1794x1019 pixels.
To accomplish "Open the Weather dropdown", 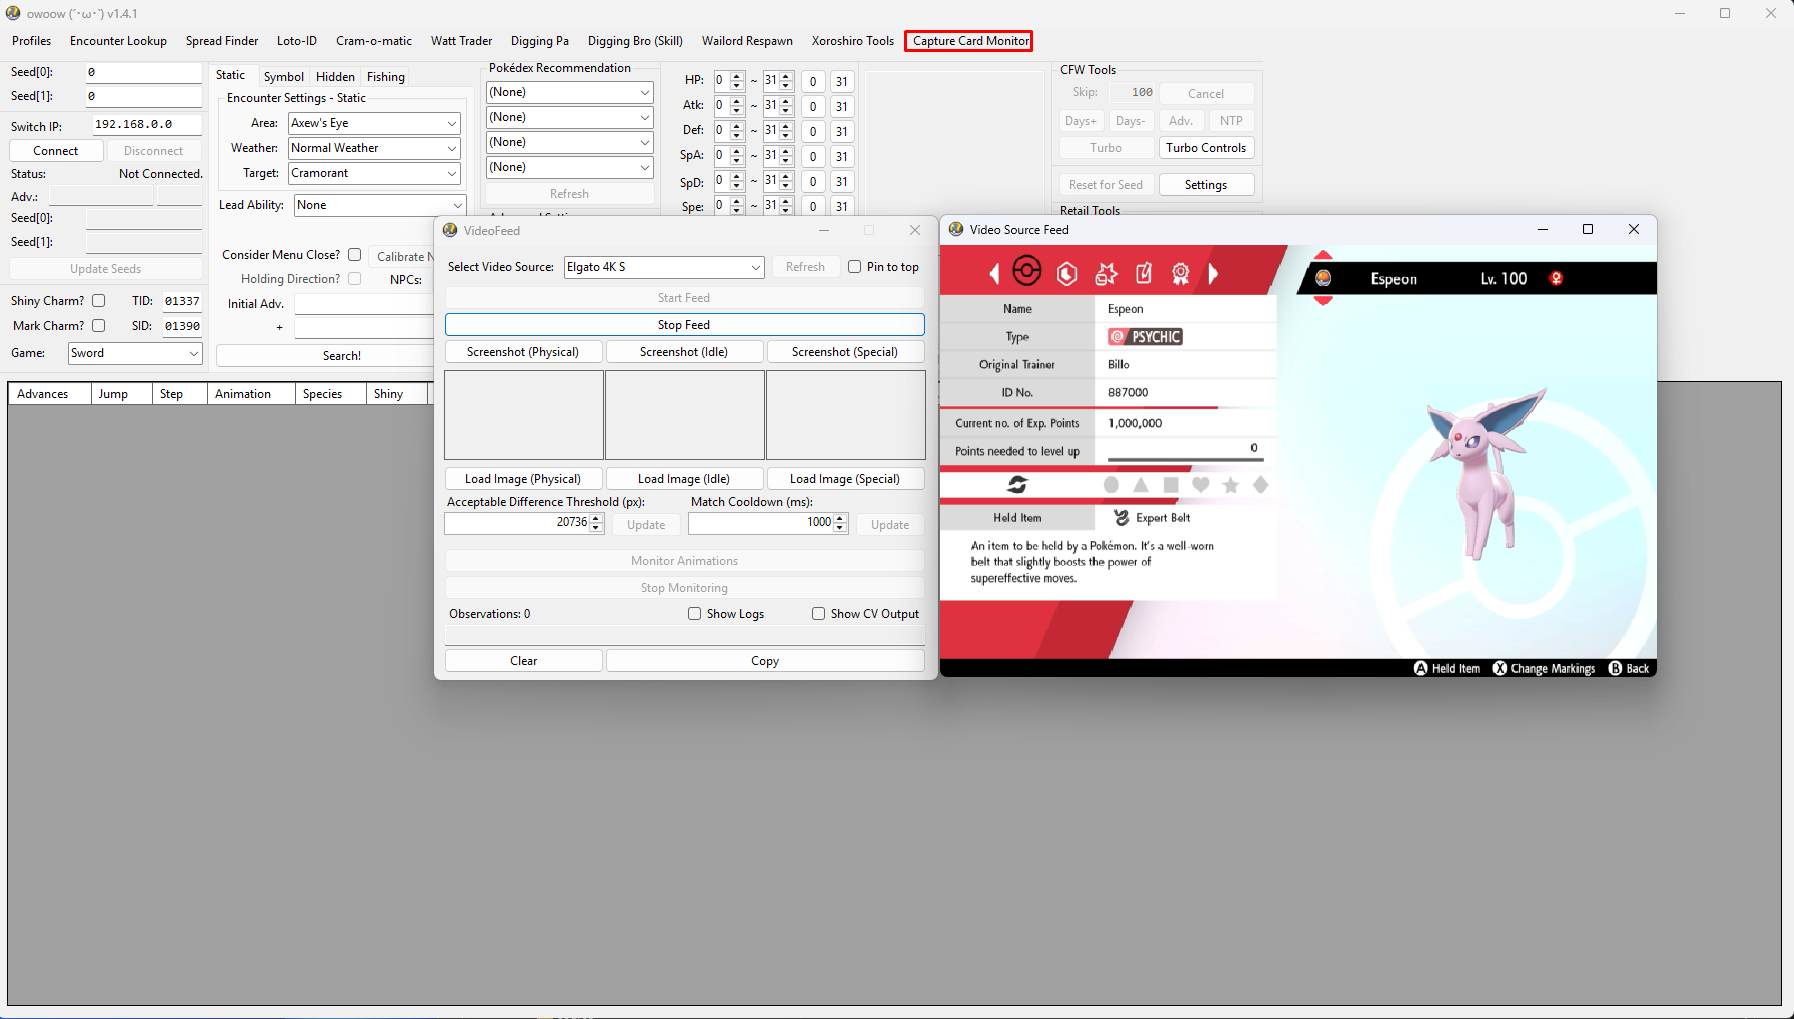I will tap(374, 148).
